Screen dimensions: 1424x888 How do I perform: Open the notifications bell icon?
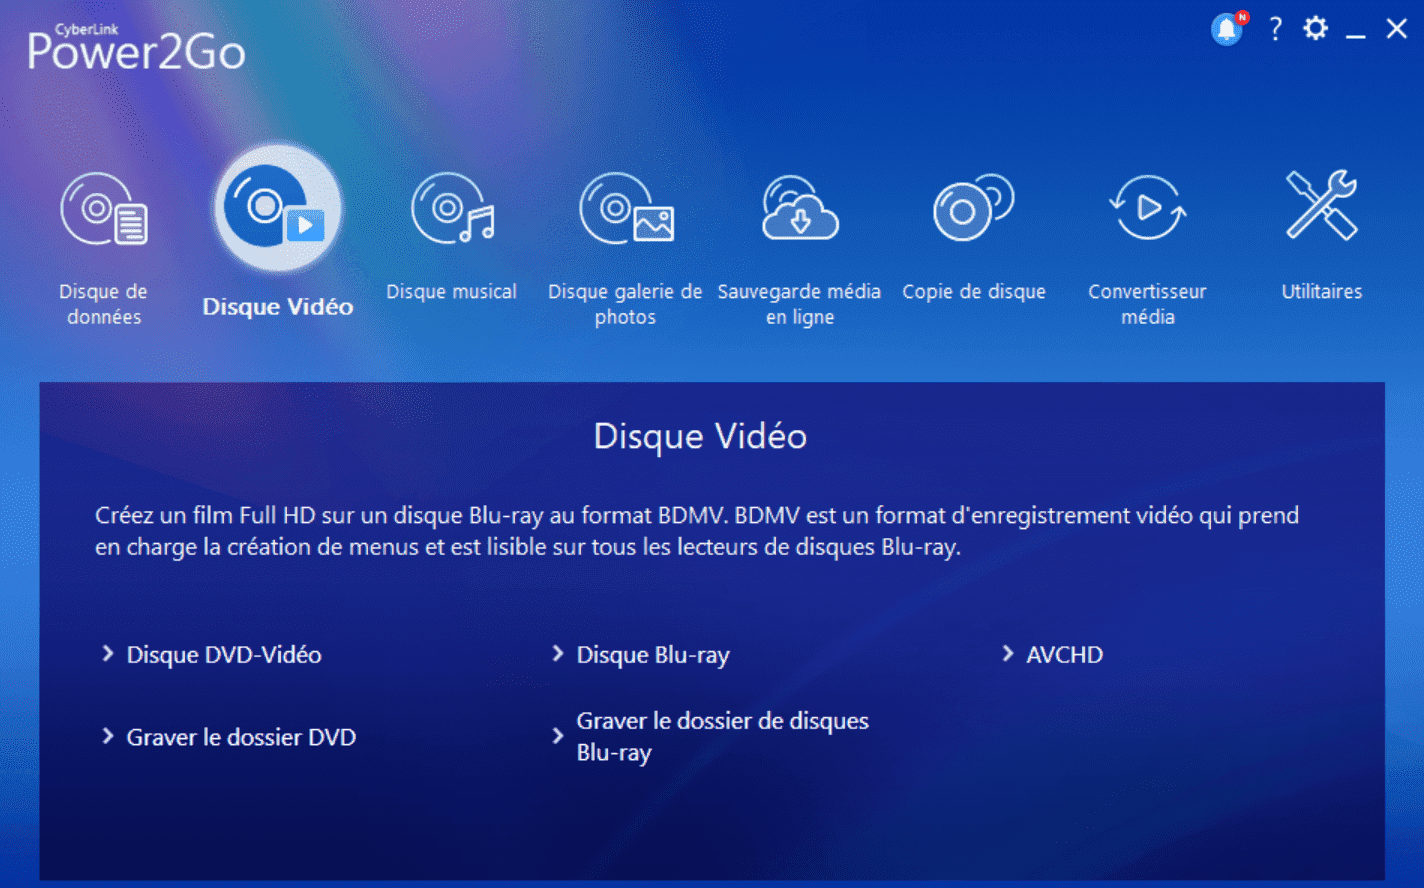[x=1228, y=29]
